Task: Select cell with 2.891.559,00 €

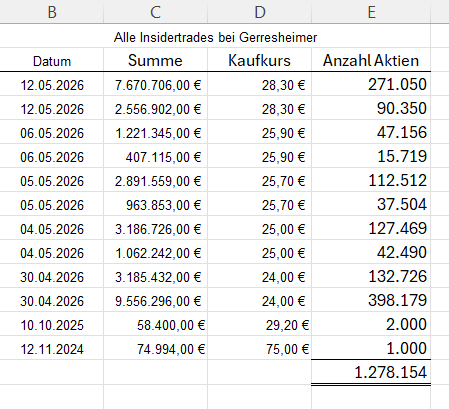Action: point(155,181)
